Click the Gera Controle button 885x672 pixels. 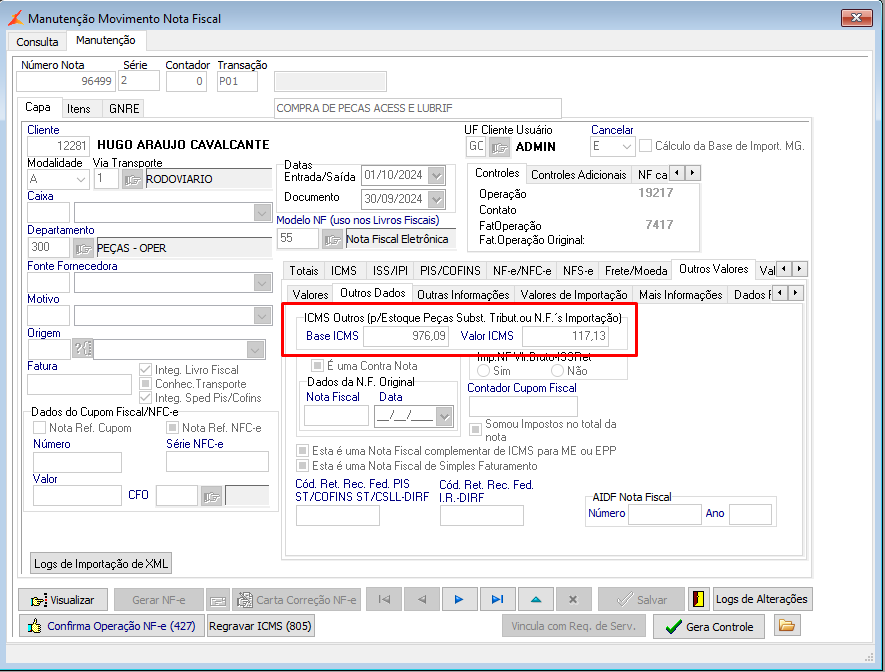coord(709,627)
